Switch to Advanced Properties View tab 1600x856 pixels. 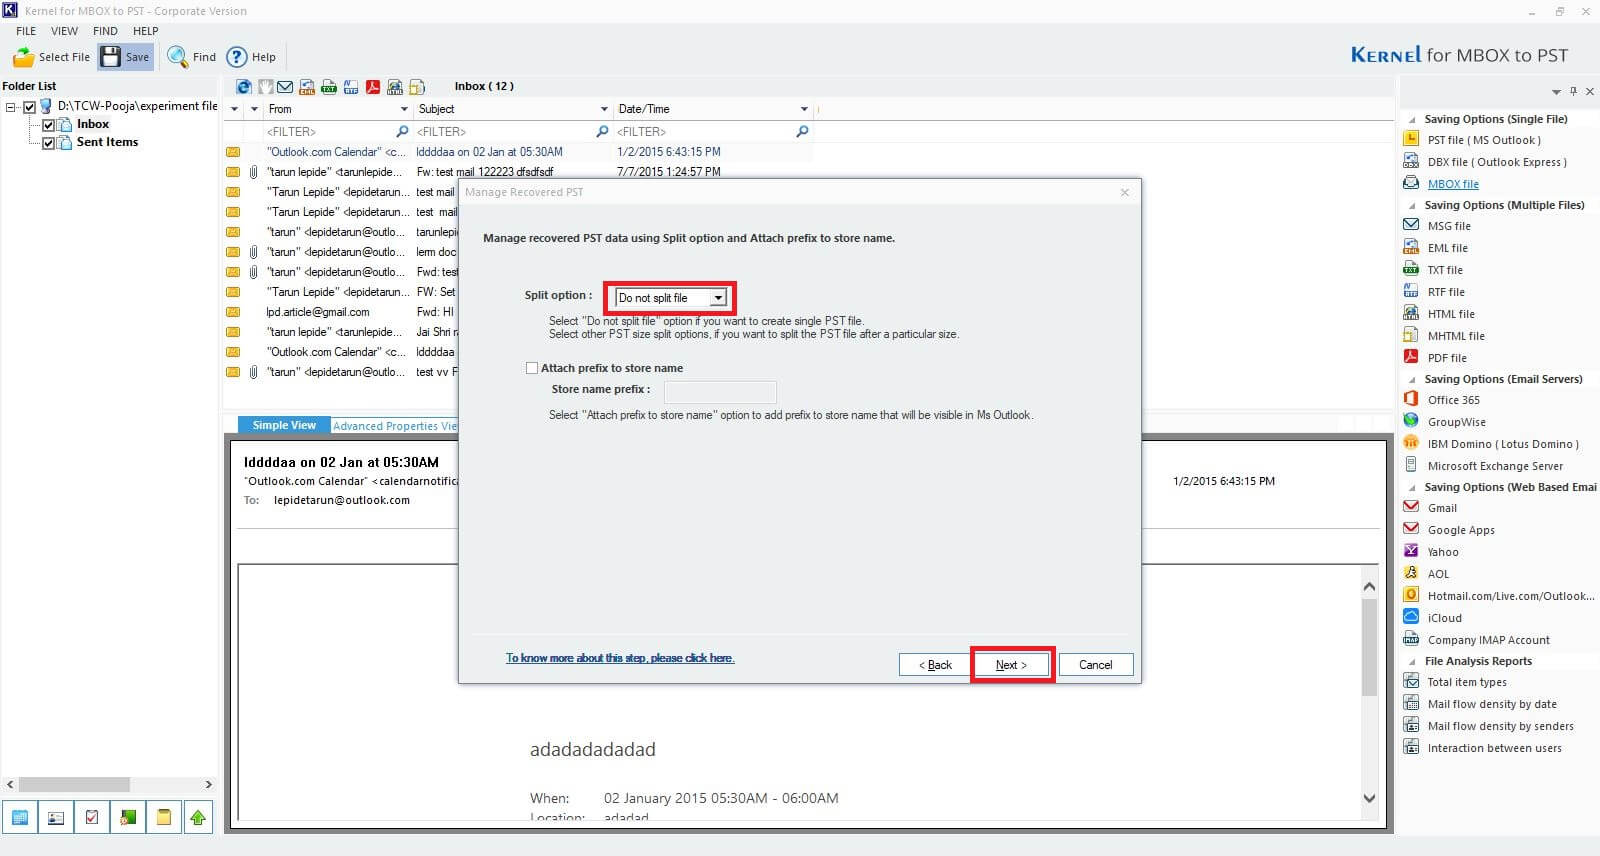[x=394, y=426]
